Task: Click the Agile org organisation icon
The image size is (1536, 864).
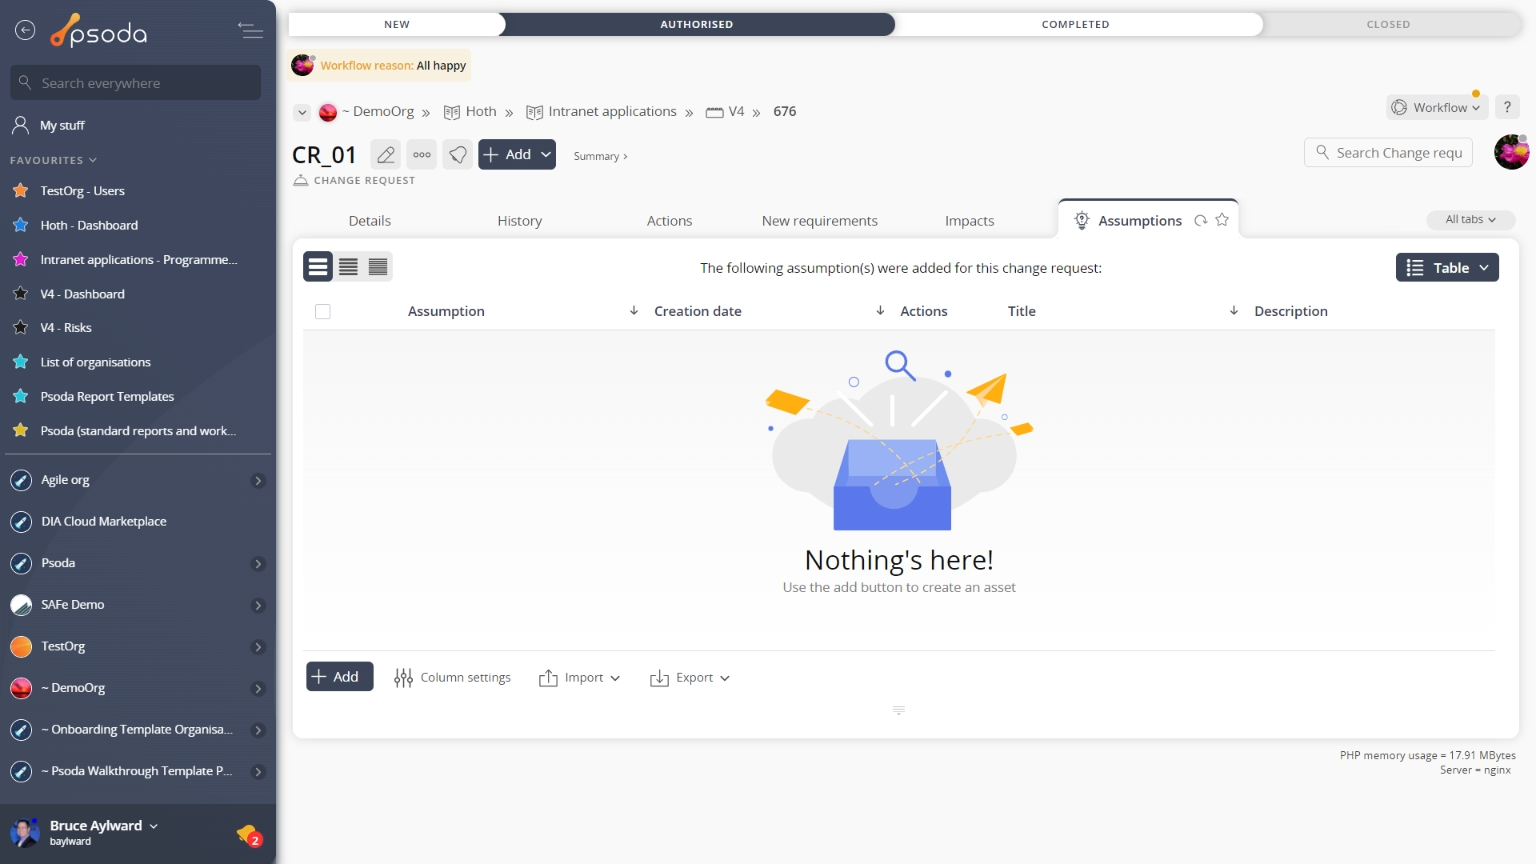Action: tap(21, 480)
